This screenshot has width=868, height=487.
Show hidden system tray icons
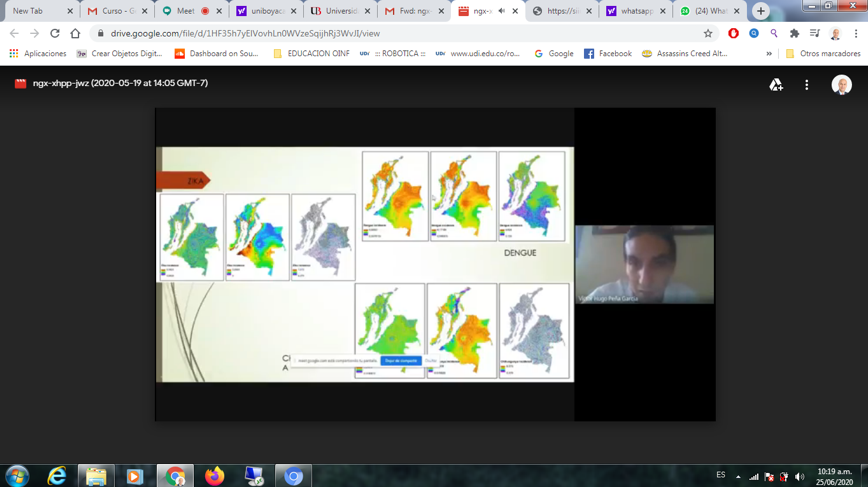pos(738,476)
